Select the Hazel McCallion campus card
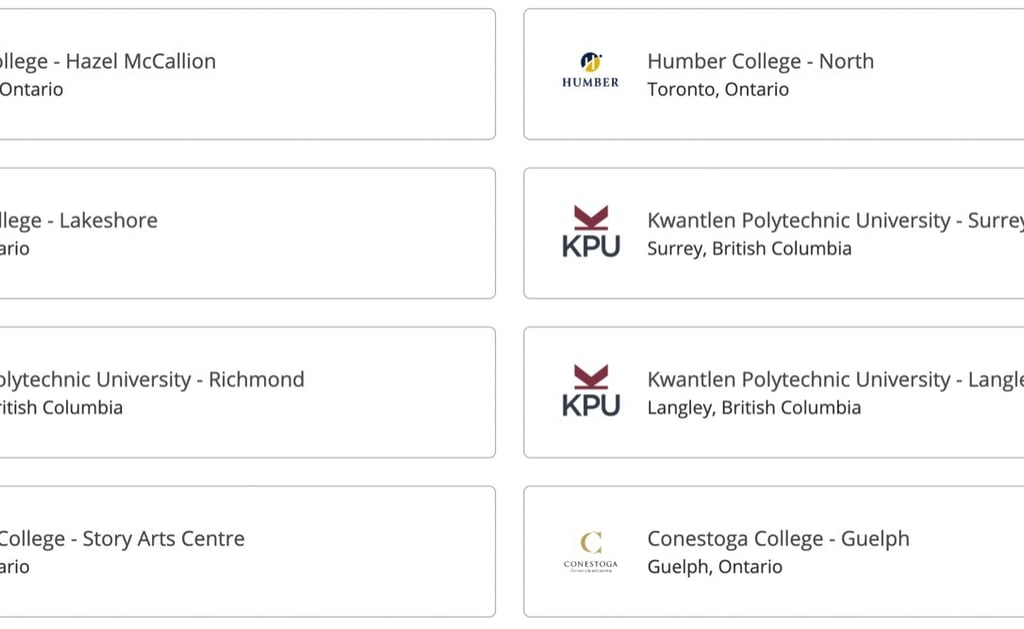This screenshot has height=629, width=1024. tap(248, 74)
